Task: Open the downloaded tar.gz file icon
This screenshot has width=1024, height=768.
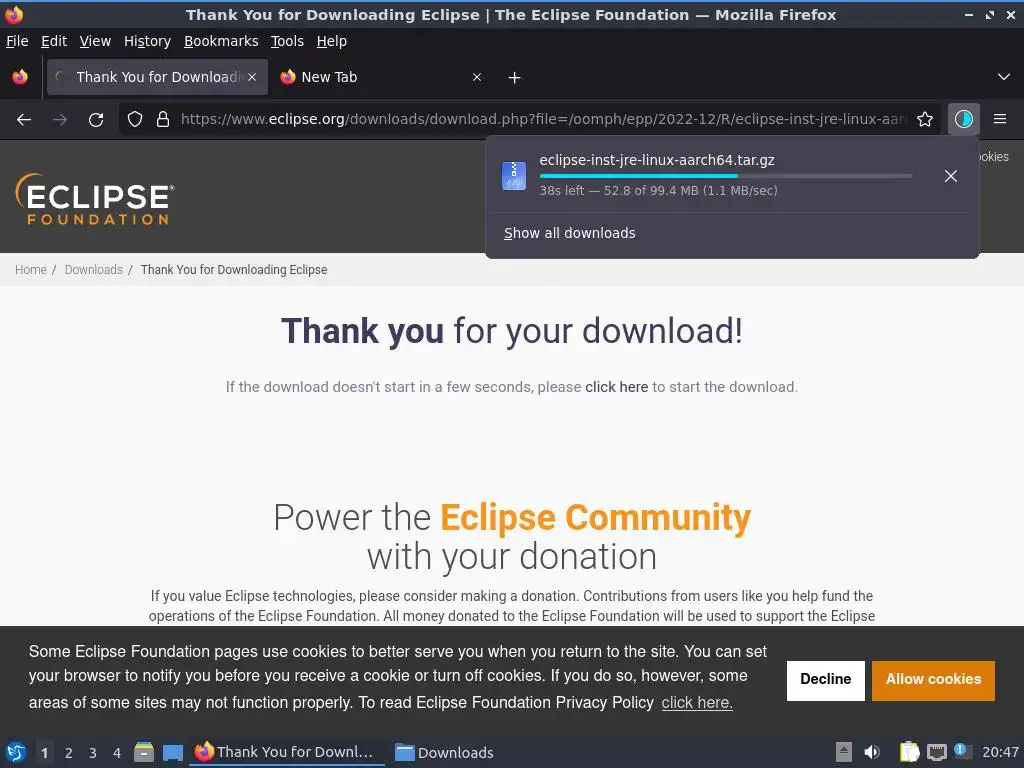Action: click(514, 176)
